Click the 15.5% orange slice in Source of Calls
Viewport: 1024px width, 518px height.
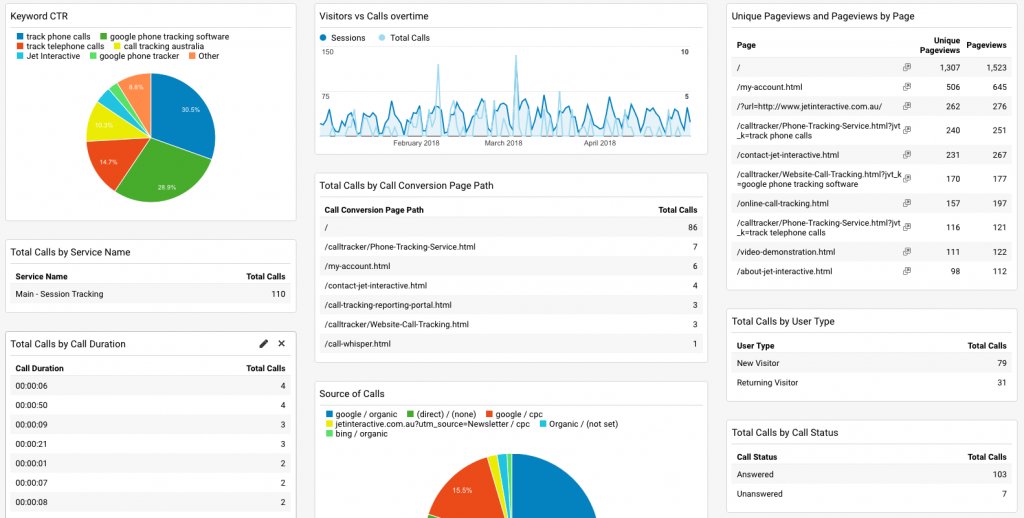point(460,487)
